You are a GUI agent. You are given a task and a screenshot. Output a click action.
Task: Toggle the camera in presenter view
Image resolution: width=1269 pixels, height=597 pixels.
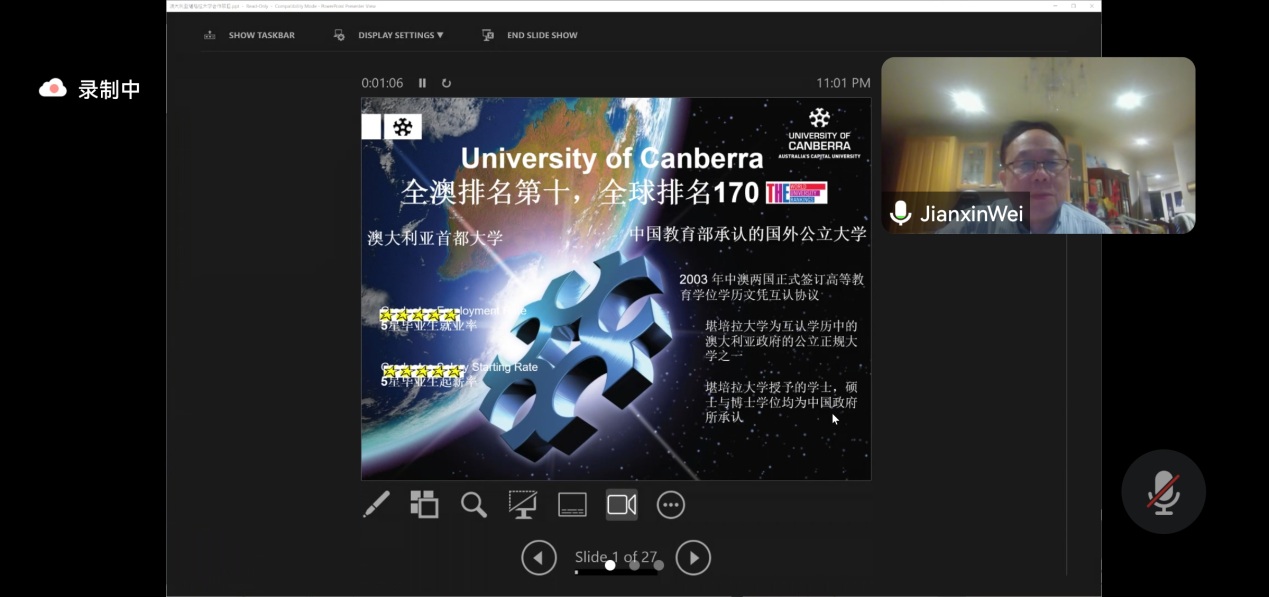tap(621, 505)
